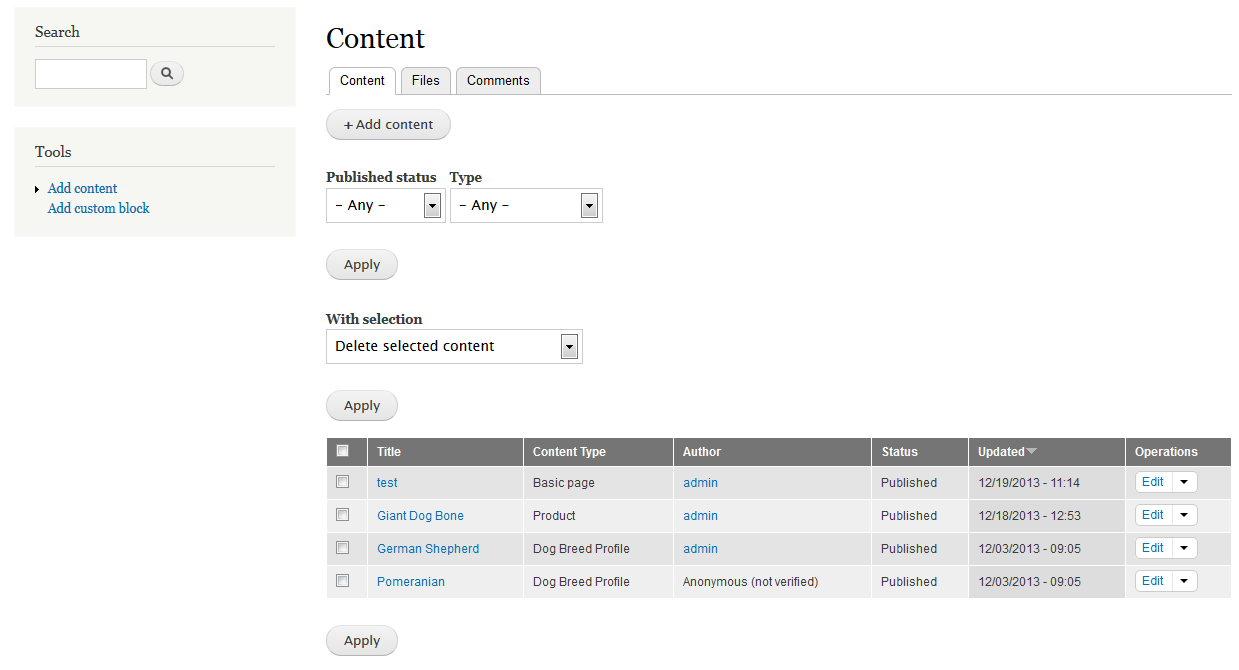Click Edit for the Pomeranian row
1239x670 pixels.
[1152, 581]
